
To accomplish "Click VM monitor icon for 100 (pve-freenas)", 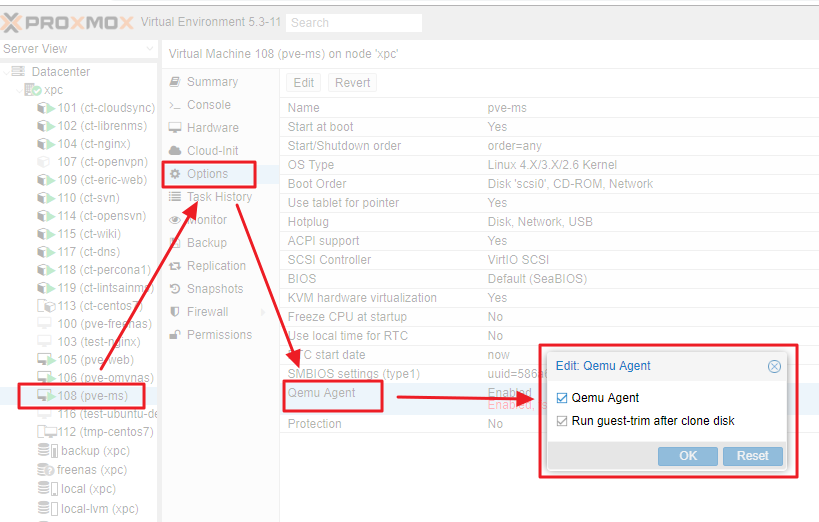I will pyautogui.click(x=44, y=323).
